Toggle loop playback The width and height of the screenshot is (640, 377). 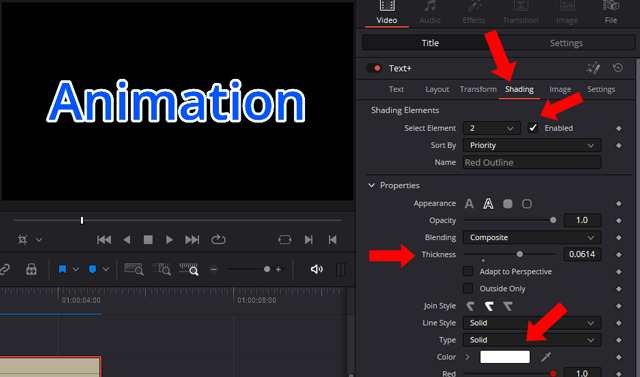pos(218,240)
